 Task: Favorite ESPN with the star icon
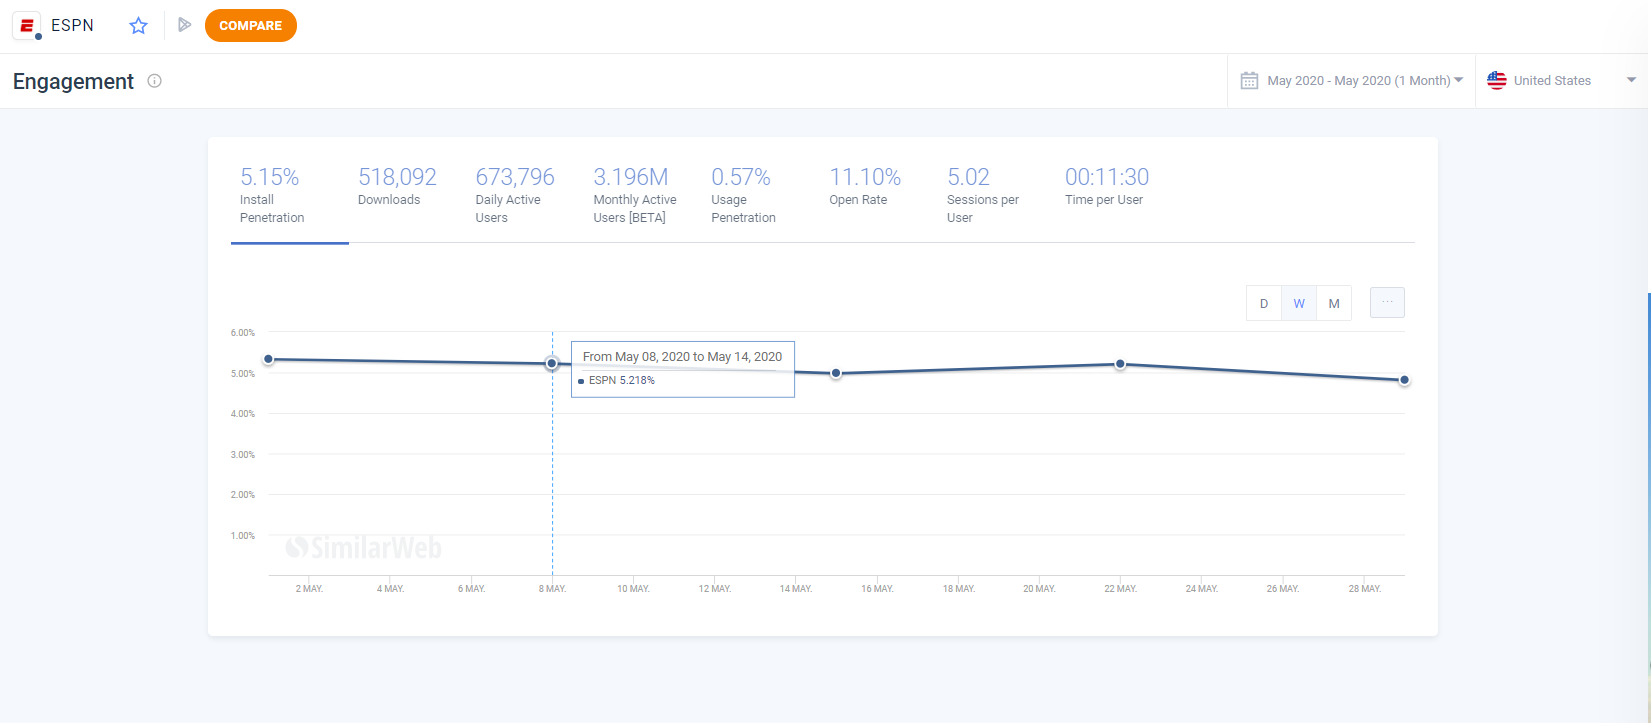tap(139, 26)
